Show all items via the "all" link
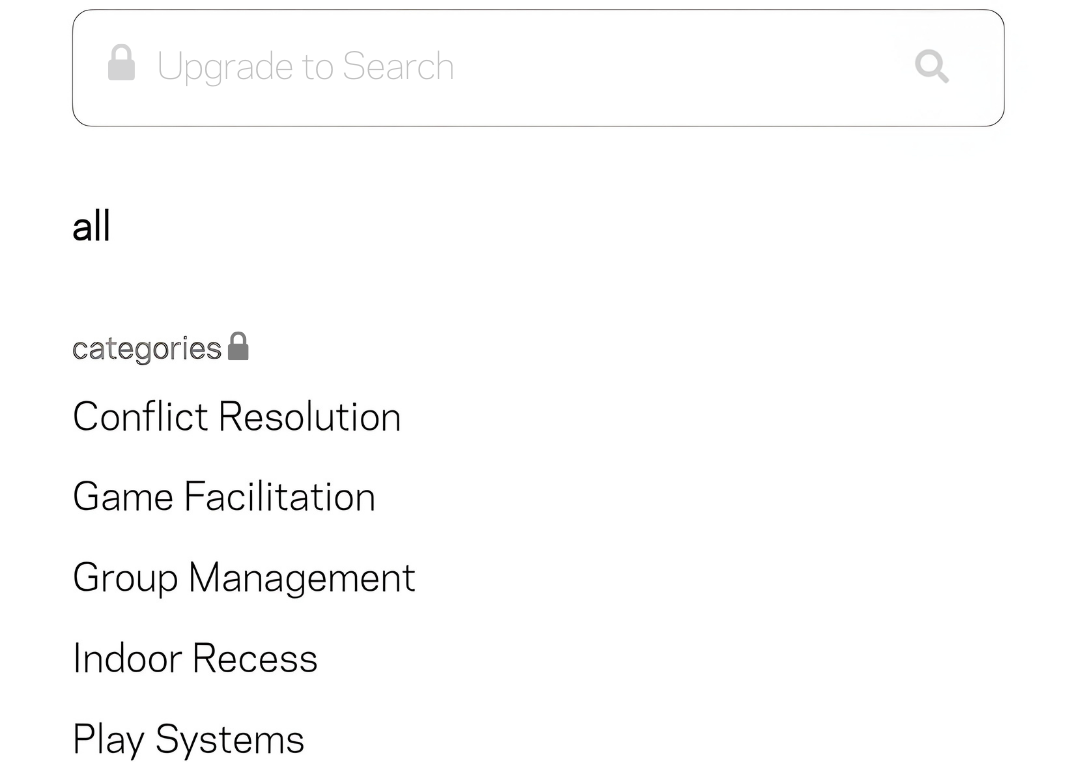This screenshot has height=762, width=1069. pyautogui.click(x=91, y=226)
